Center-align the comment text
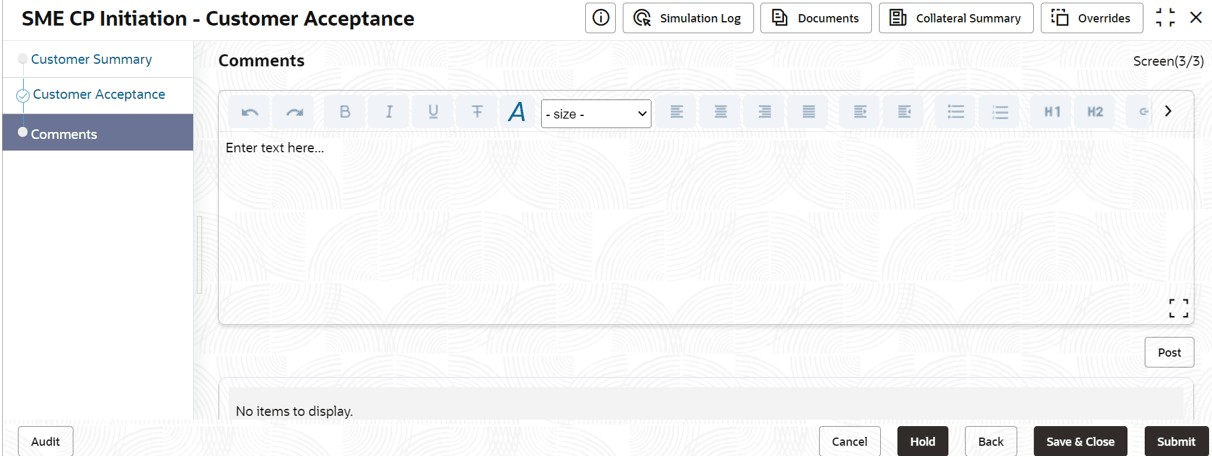Viewport: 1212px width, 457px height. pos(720,112)
